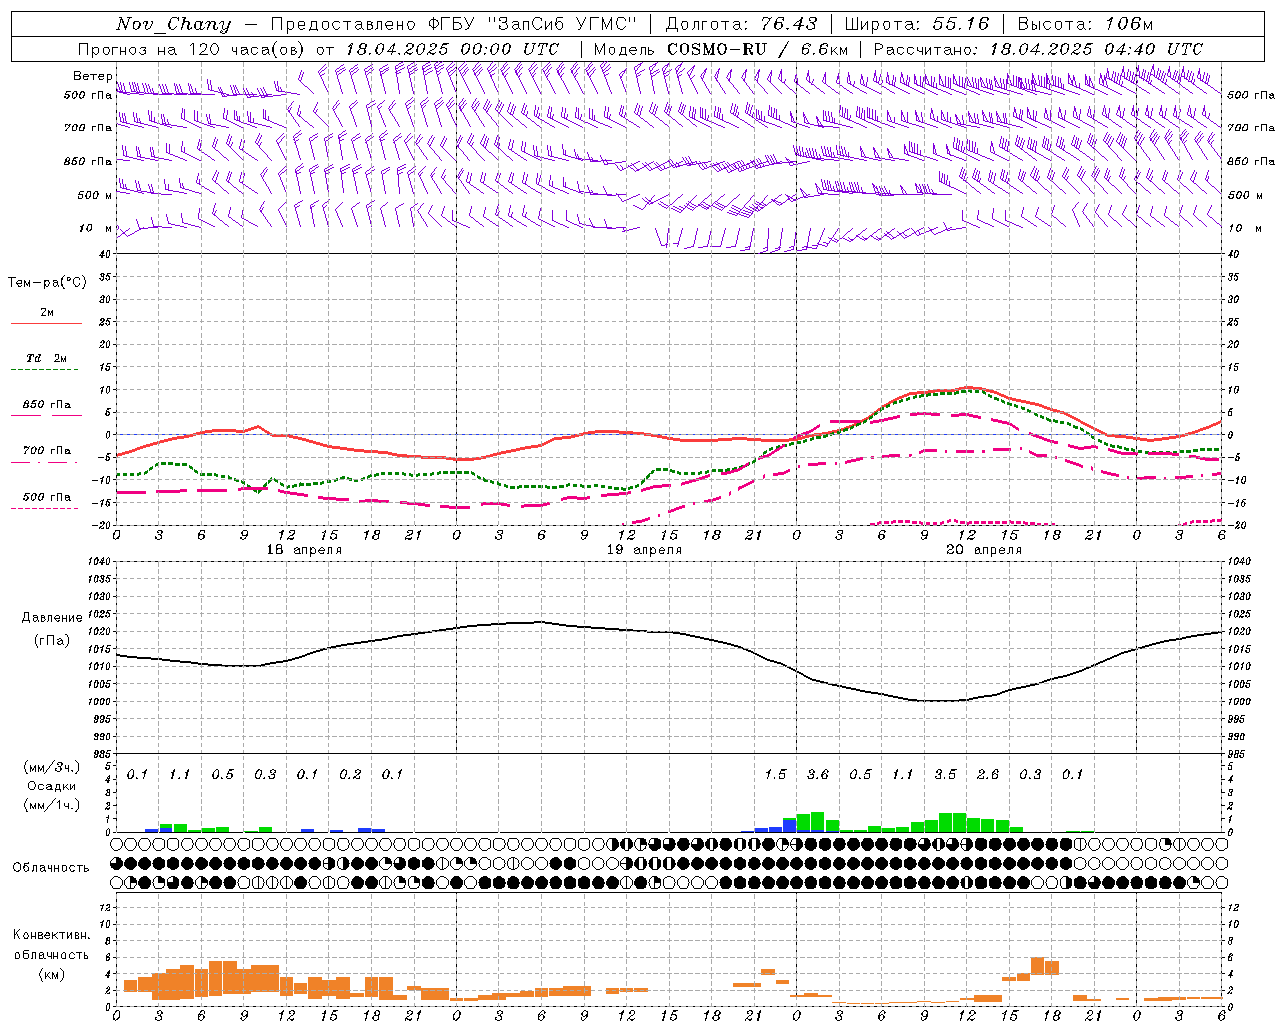The image size is (1280, 1024).
Task: Select the 'Долгота: 76.43' header field
Action: pyautogui.click(x=741, y=24)
